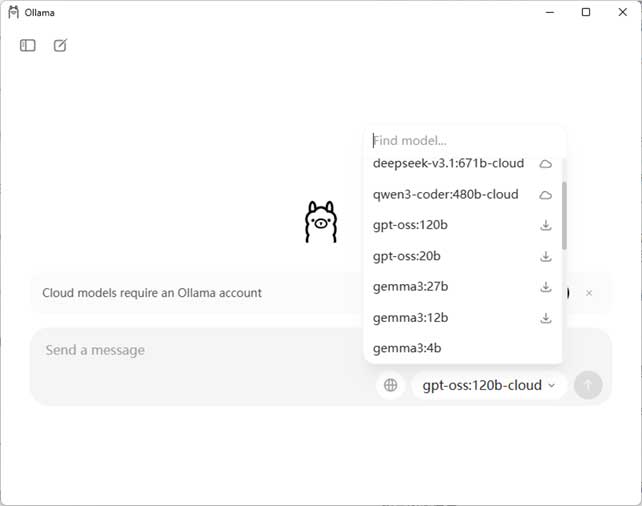642x506 pixels.
Task: Toggle web search globe button
Action: [391, 385]
